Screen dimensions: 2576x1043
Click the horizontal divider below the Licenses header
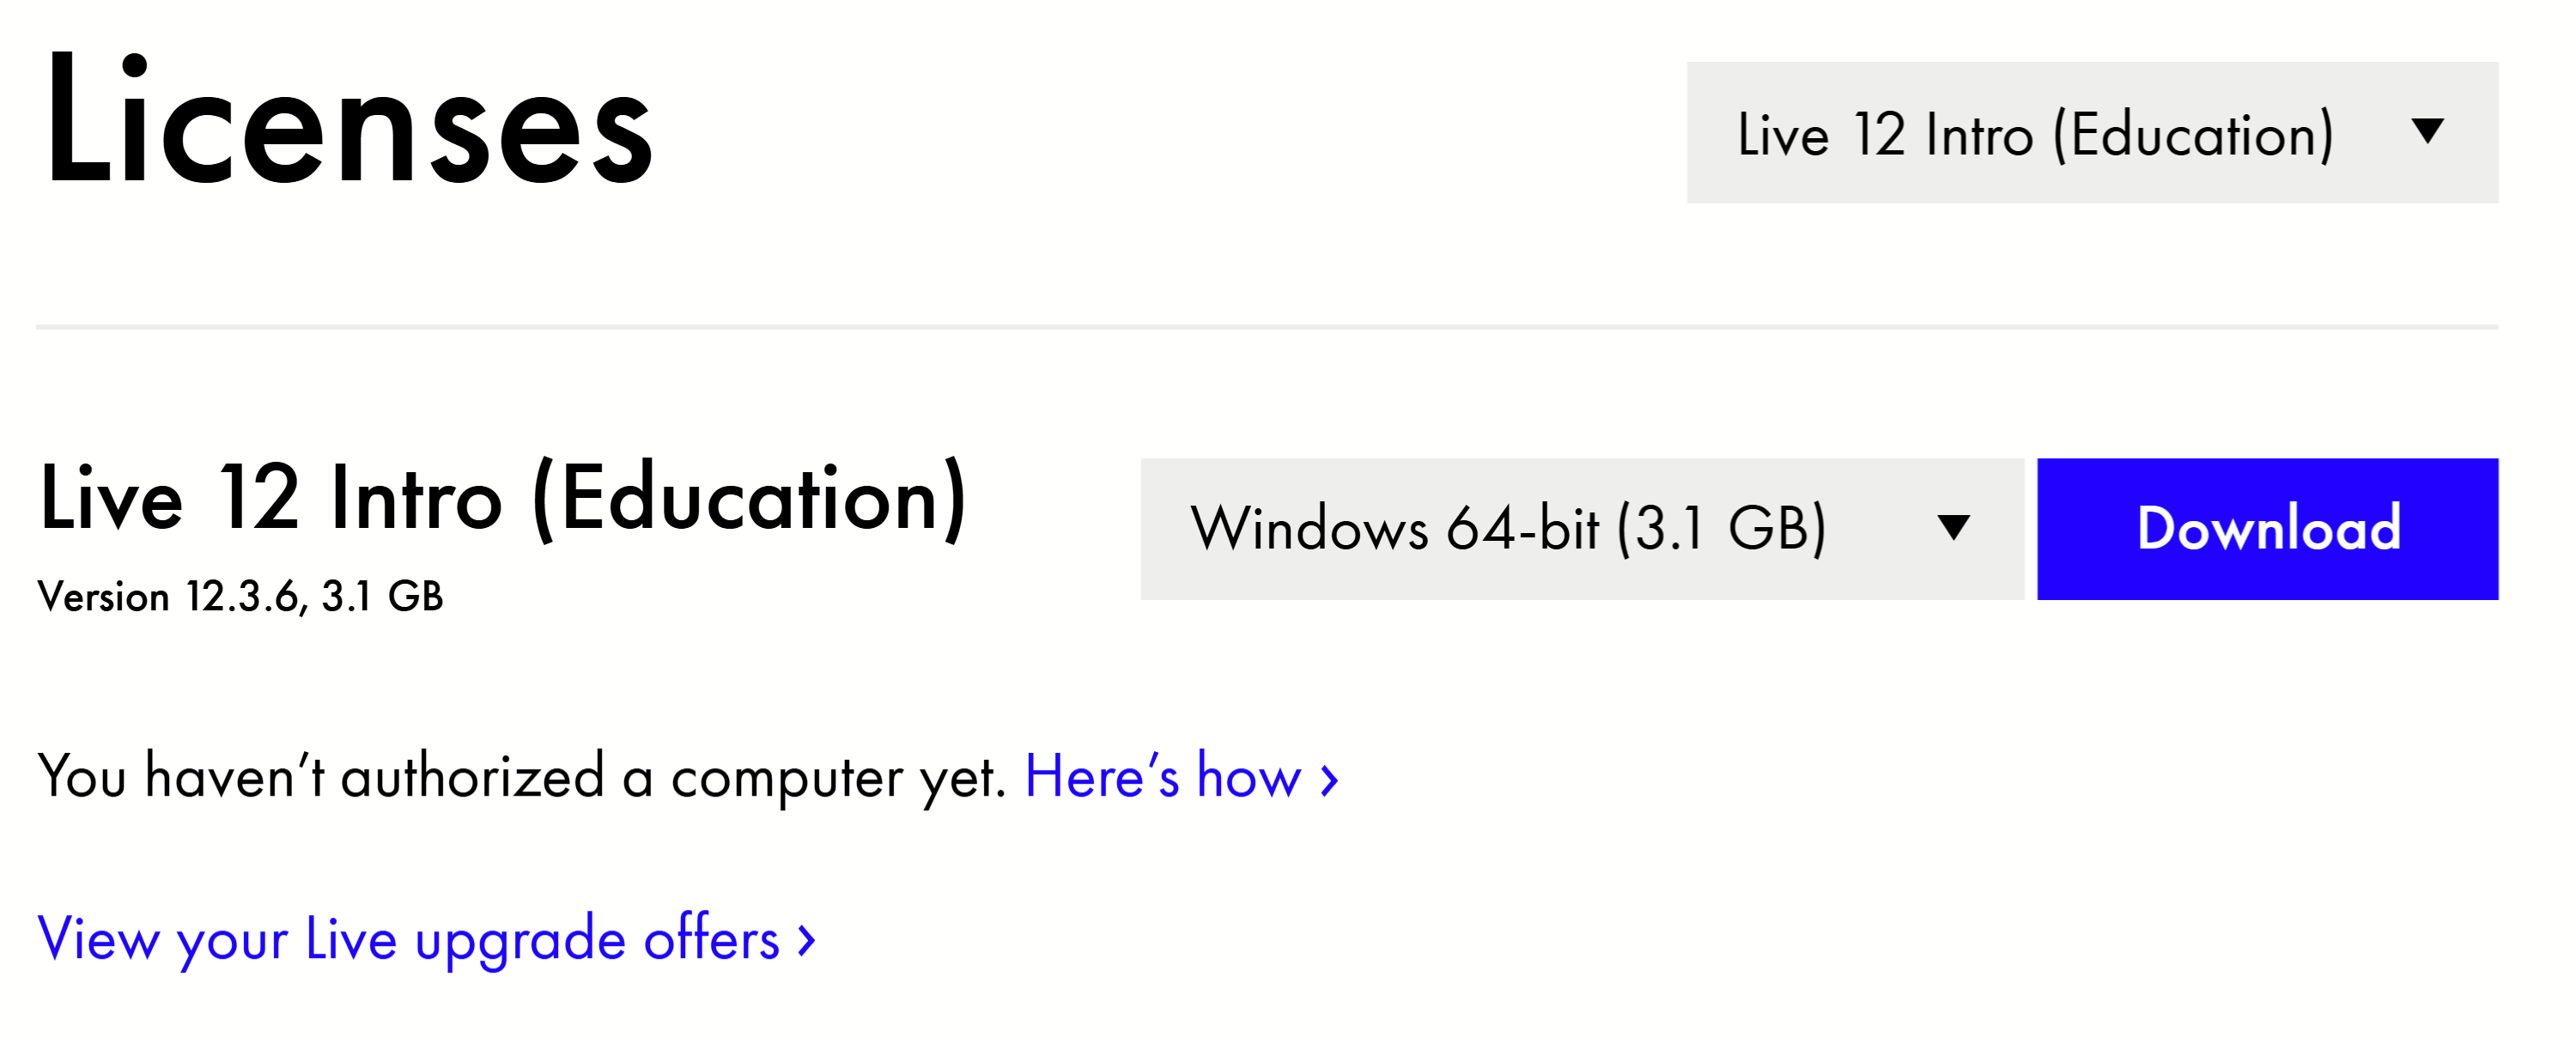pyautogui.click(x=1266, y=326)
